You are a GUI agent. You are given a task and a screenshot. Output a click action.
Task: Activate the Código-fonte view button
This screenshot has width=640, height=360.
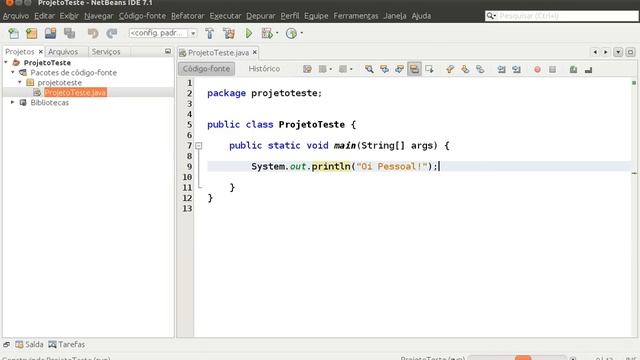(x=206, y=69)
